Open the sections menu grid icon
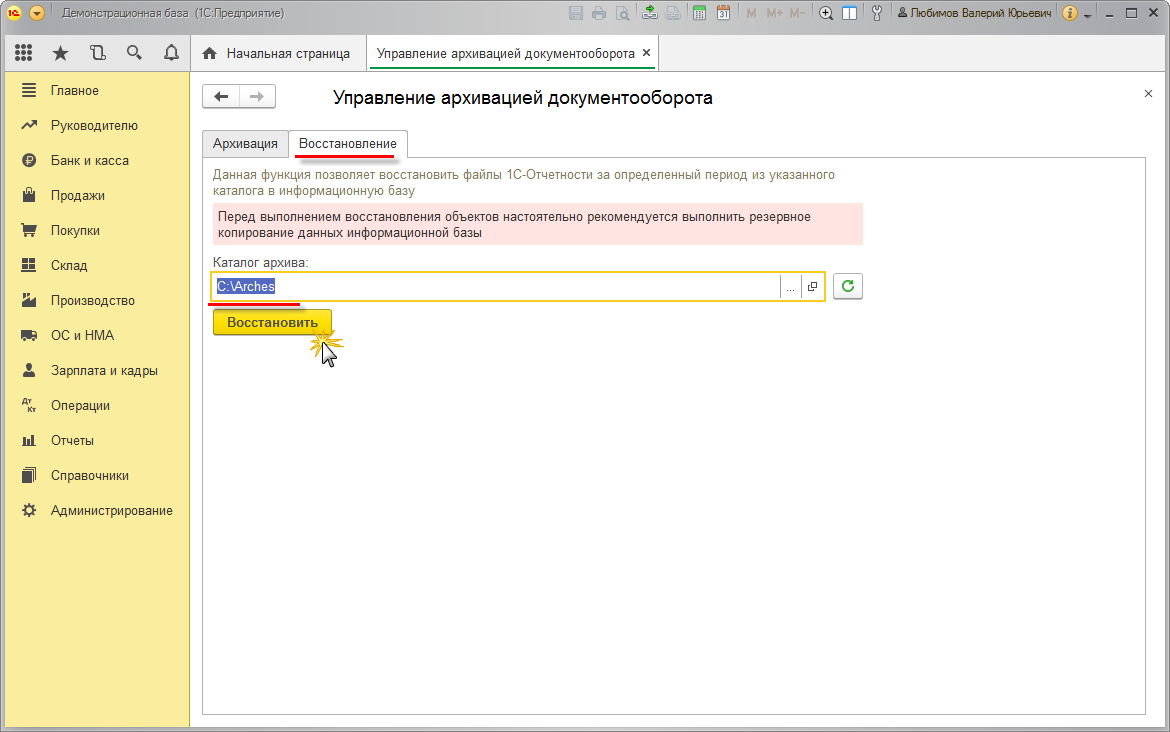Viewport: 1170px width, 732px height. pos(24,53)
